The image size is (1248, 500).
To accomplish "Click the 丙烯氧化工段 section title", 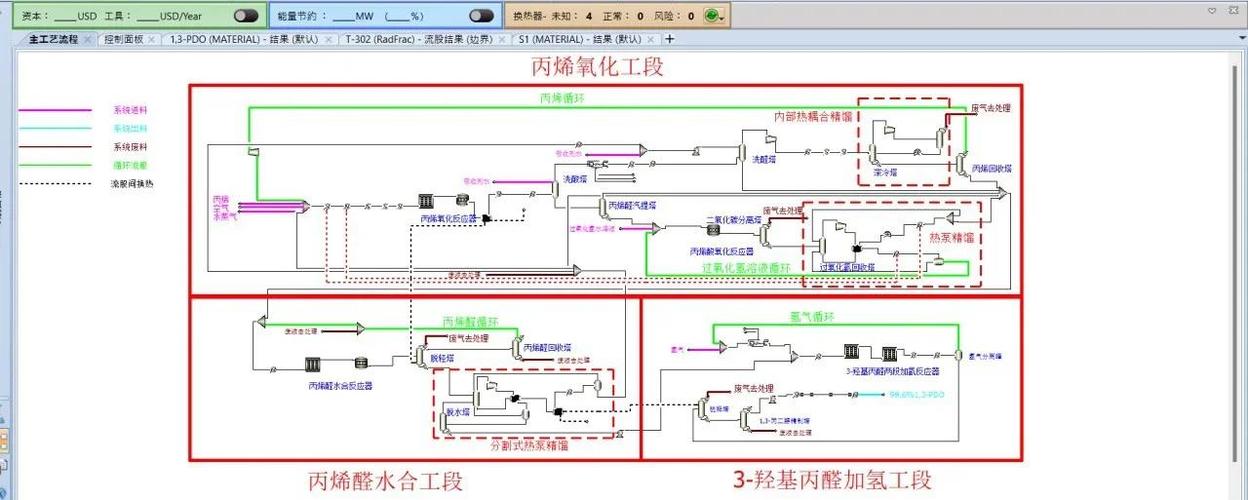I will point(597,67).
